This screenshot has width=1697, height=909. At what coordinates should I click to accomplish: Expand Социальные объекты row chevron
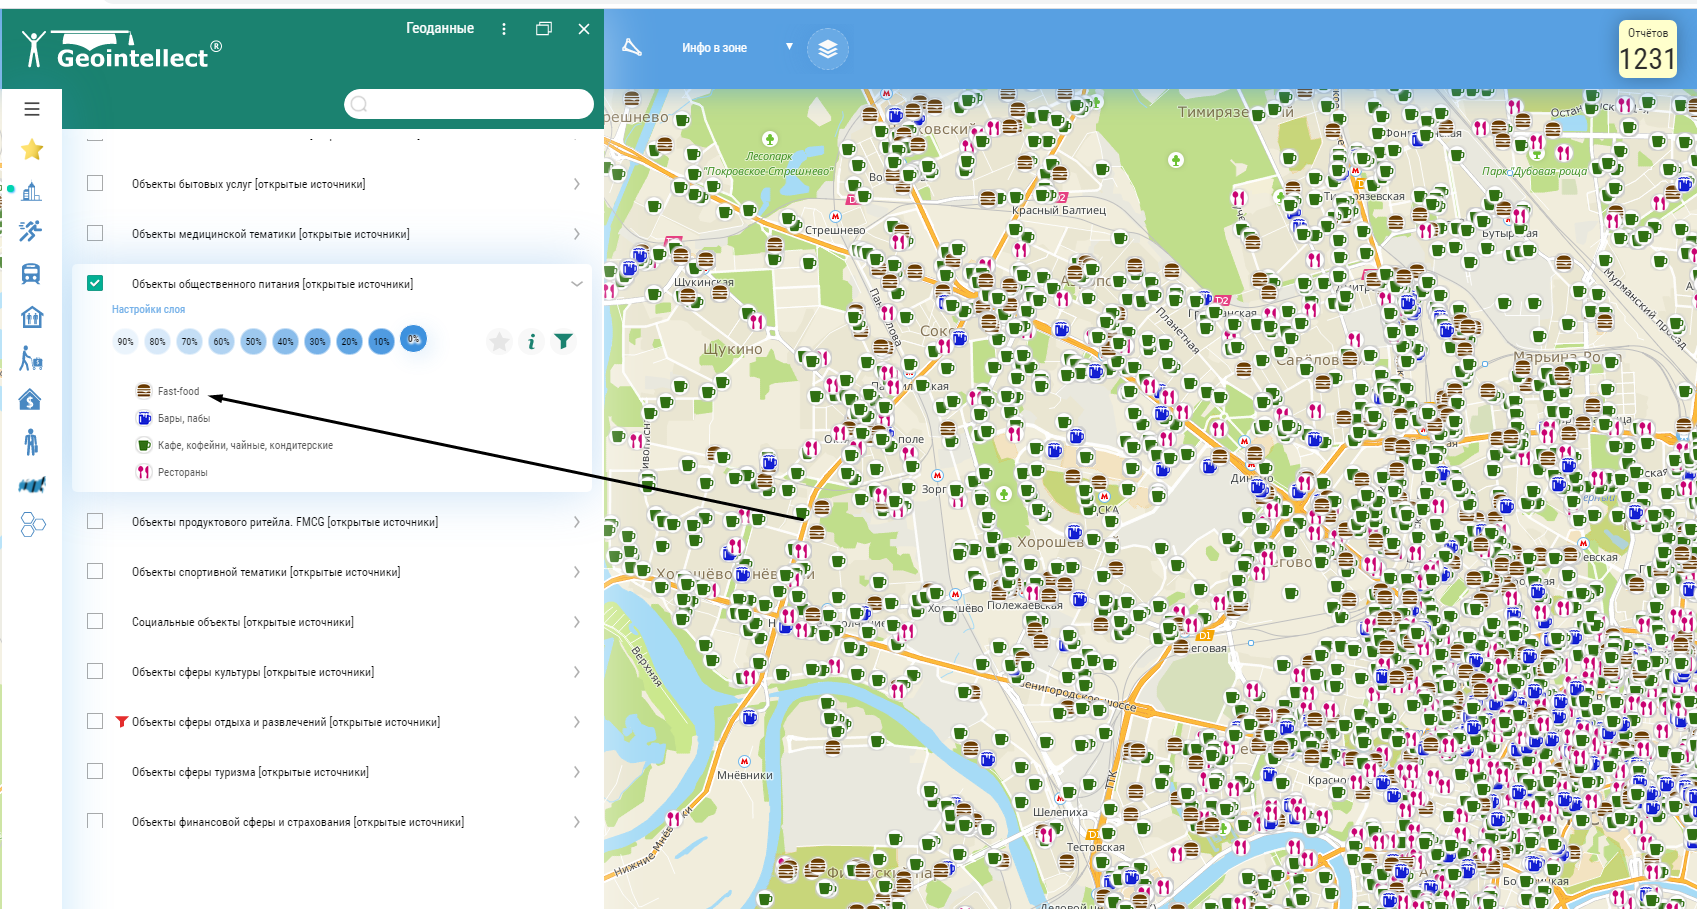point(577,622)
